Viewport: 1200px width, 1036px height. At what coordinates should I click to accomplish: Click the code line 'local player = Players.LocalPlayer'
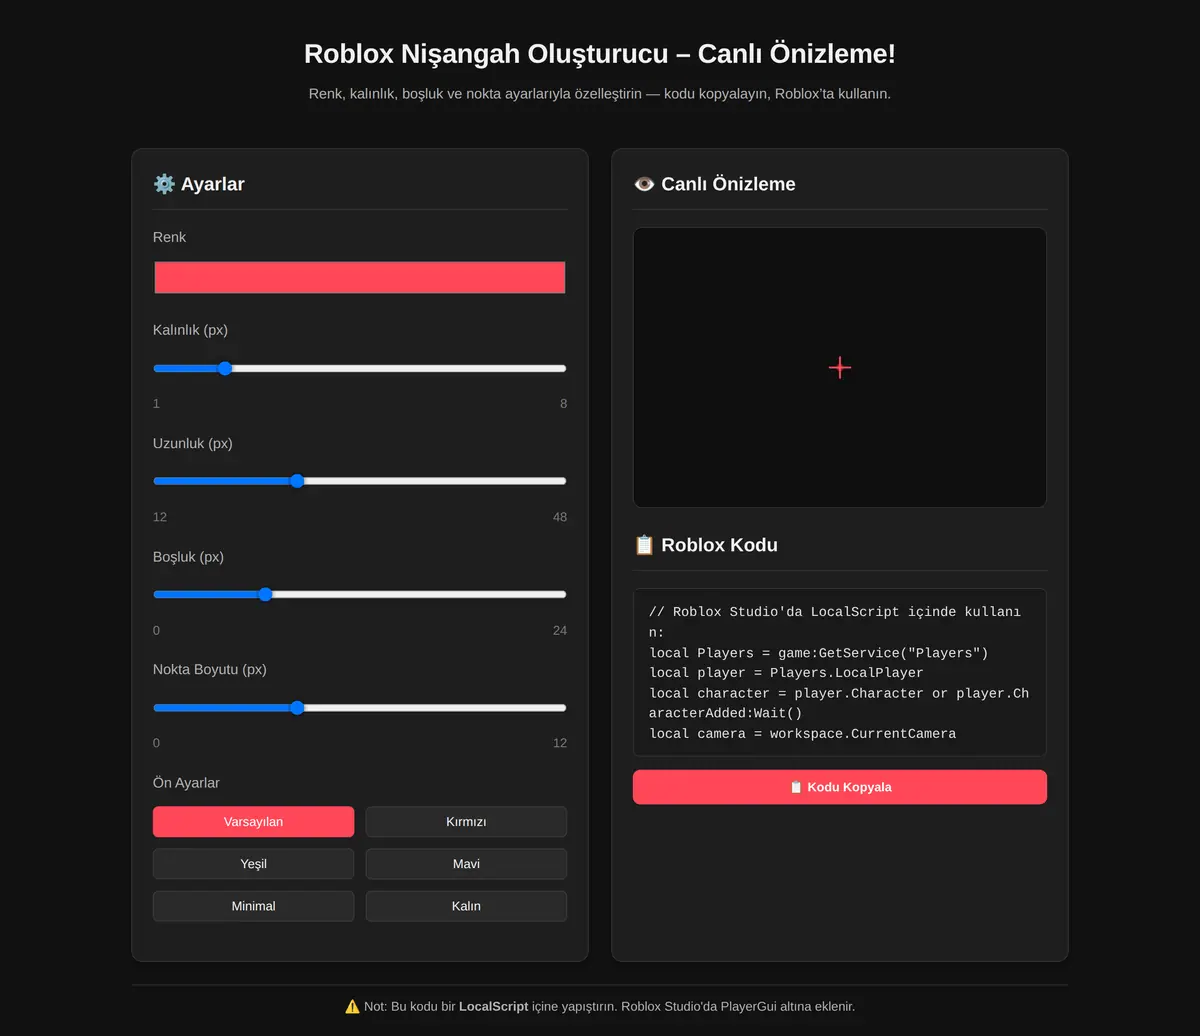click(787, 673)
